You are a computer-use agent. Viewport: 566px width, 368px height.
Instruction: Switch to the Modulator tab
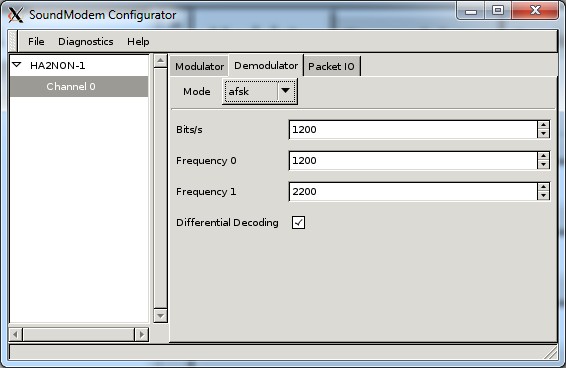click(x=199, y=66)
